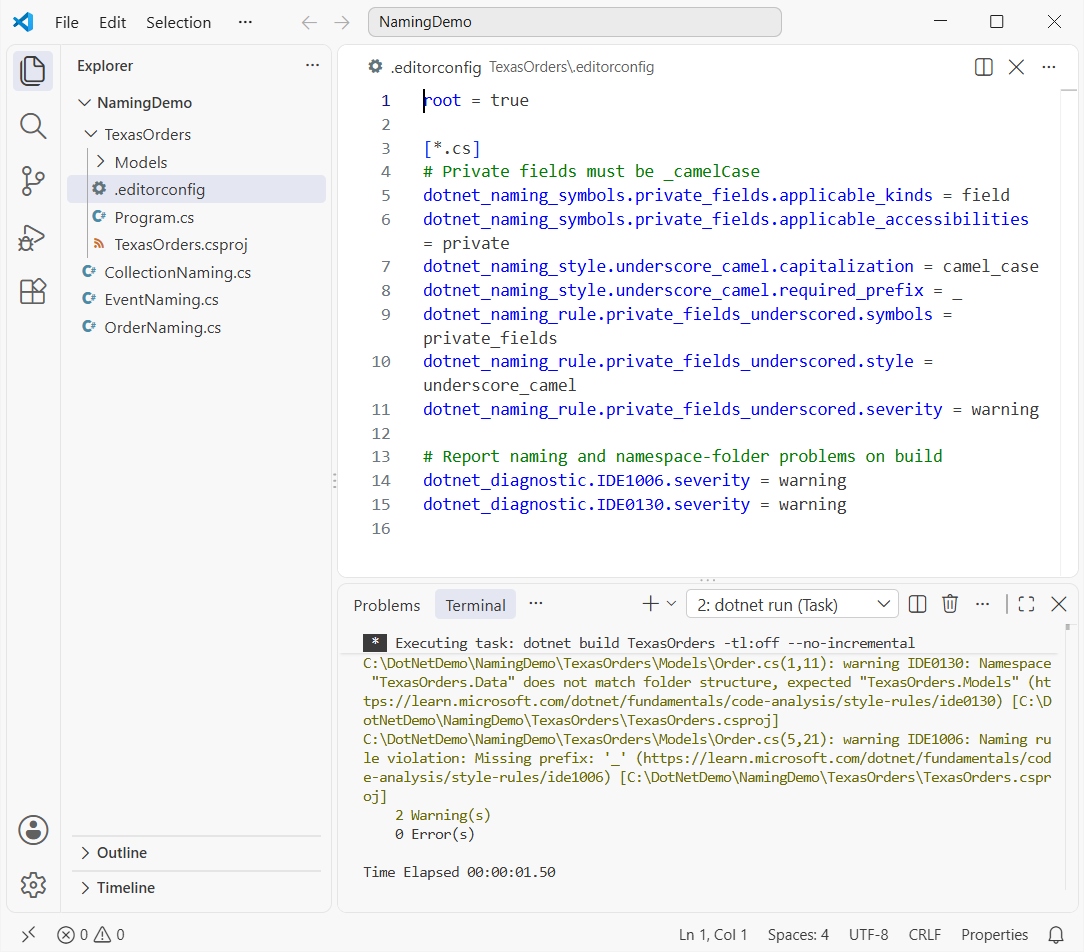Open the Search view icon
Screen dimensions: 1084x952
pyautogui.click(x=32, y=126)
